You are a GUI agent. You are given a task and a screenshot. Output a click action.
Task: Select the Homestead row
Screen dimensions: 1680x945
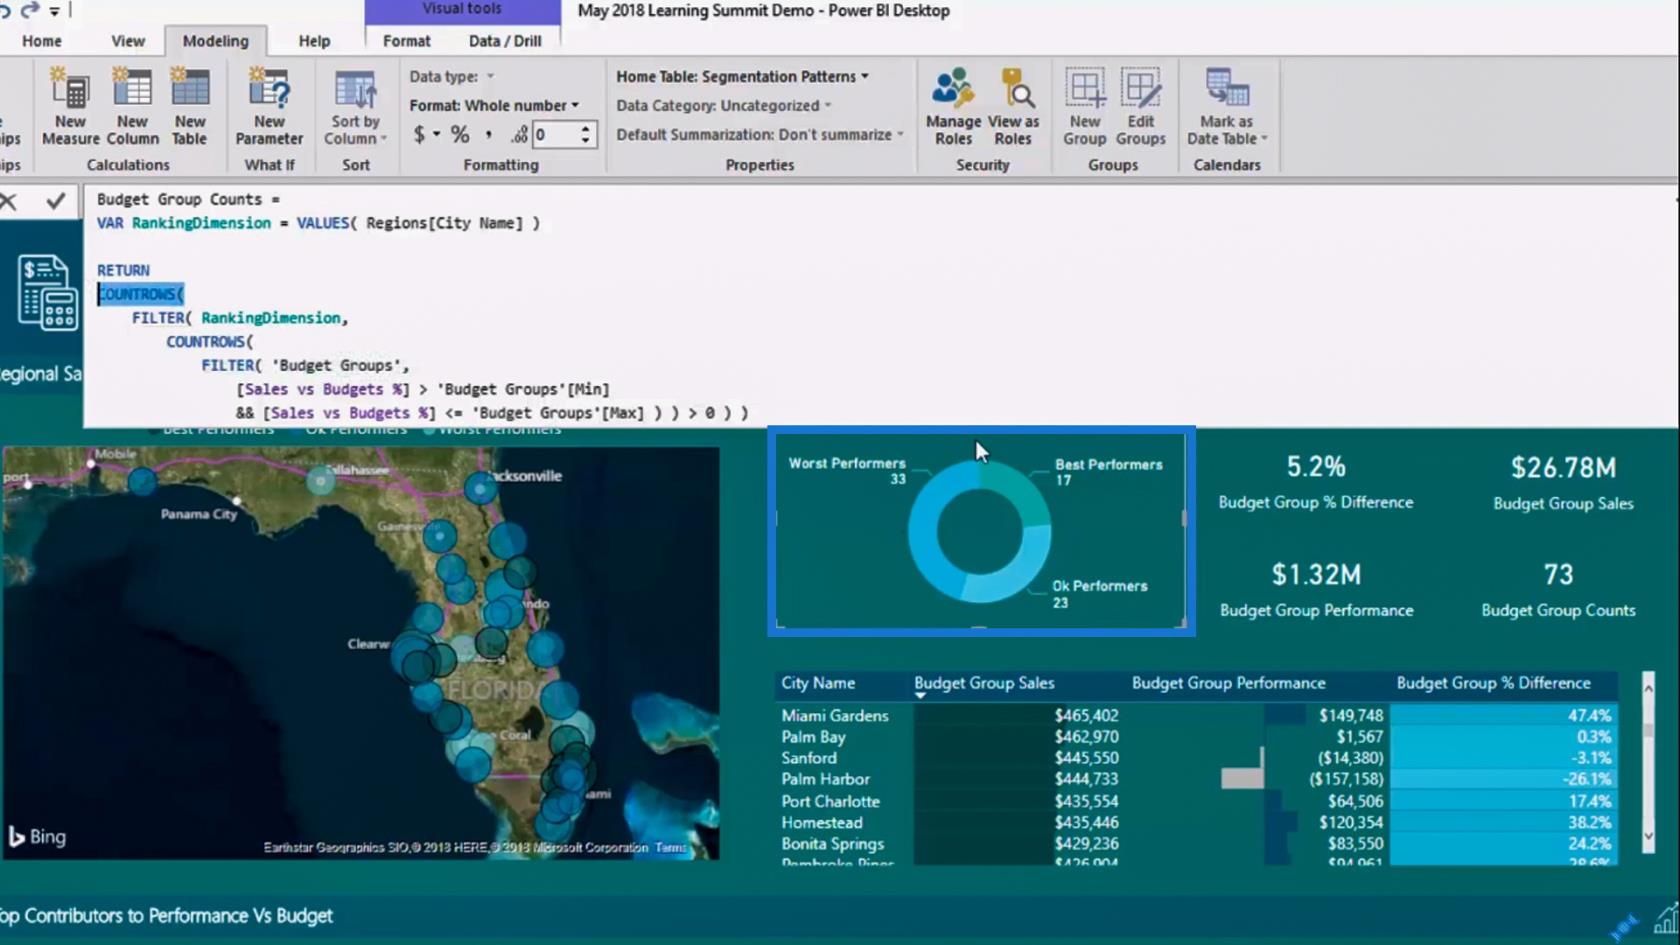[1196, 822]
